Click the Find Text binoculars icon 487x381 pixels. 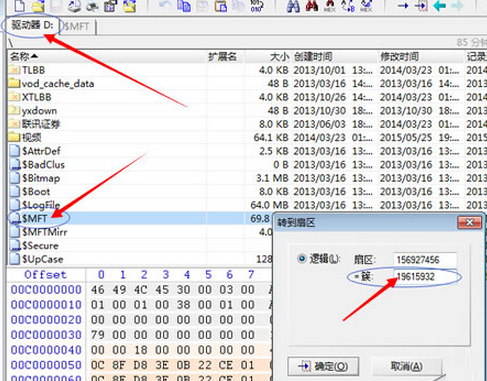click(x=293, y=6)
